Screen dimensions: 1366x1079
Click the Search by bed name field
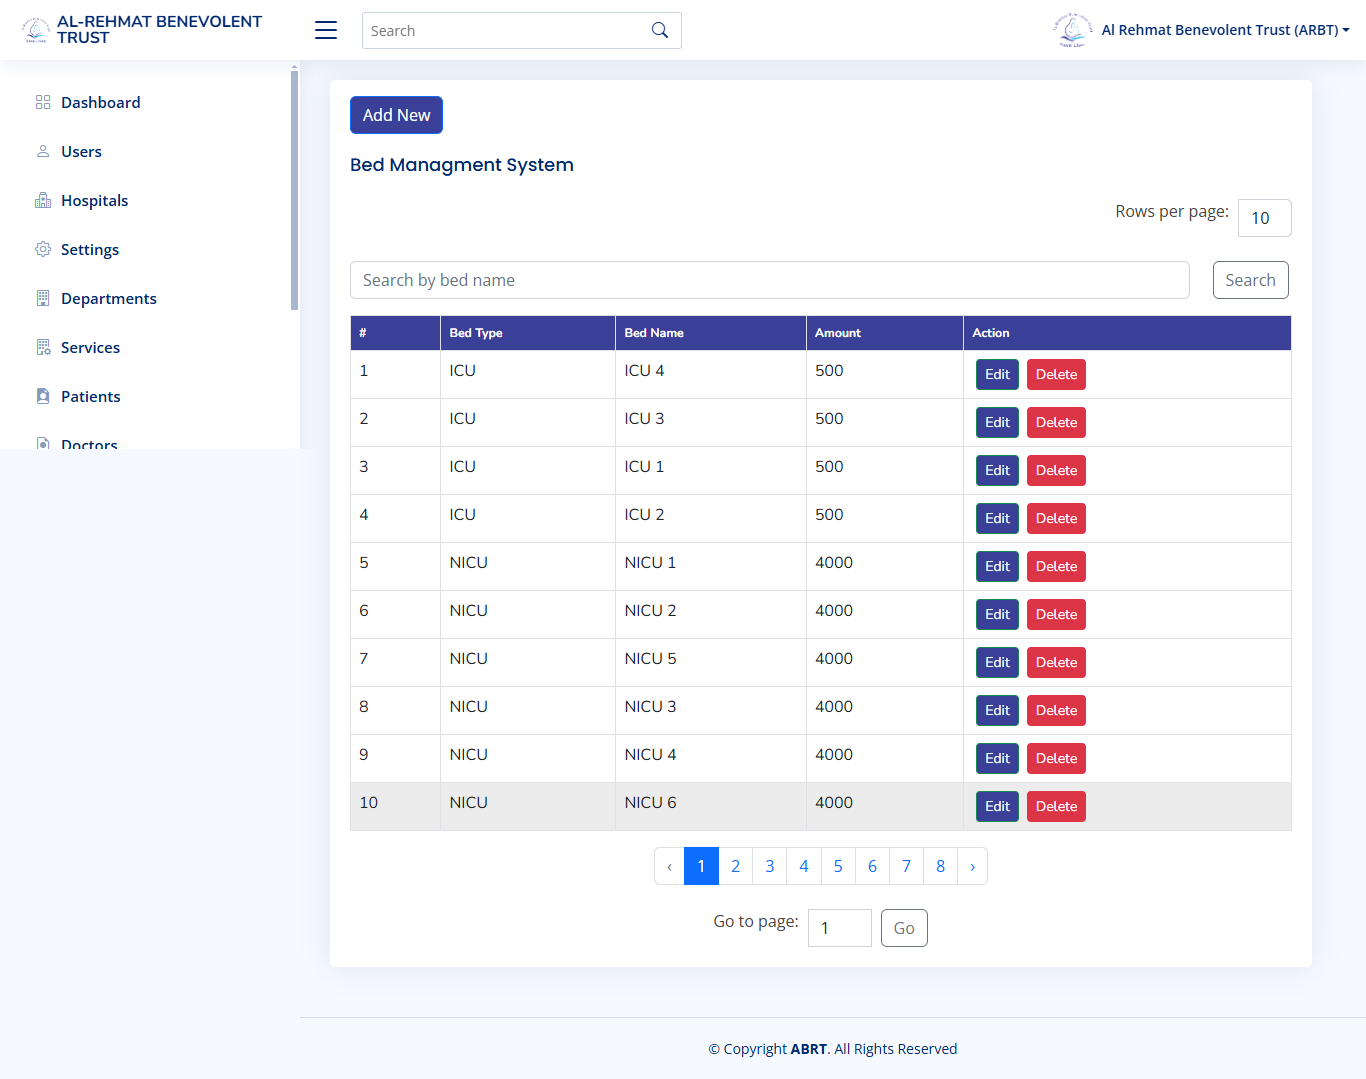coord(769,280)
